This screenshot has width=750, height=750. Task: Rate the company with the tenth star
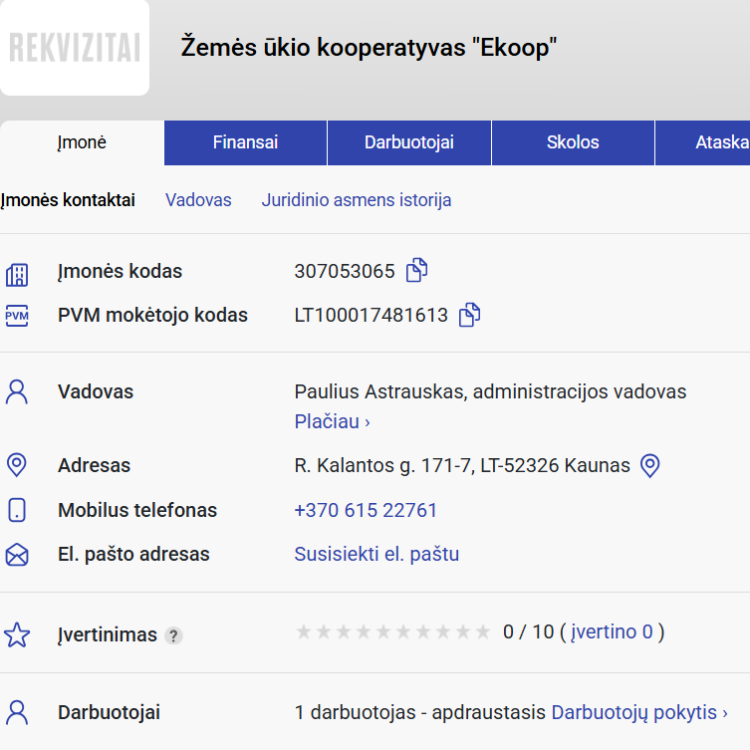pyautogui.click(x=483, y=632)
